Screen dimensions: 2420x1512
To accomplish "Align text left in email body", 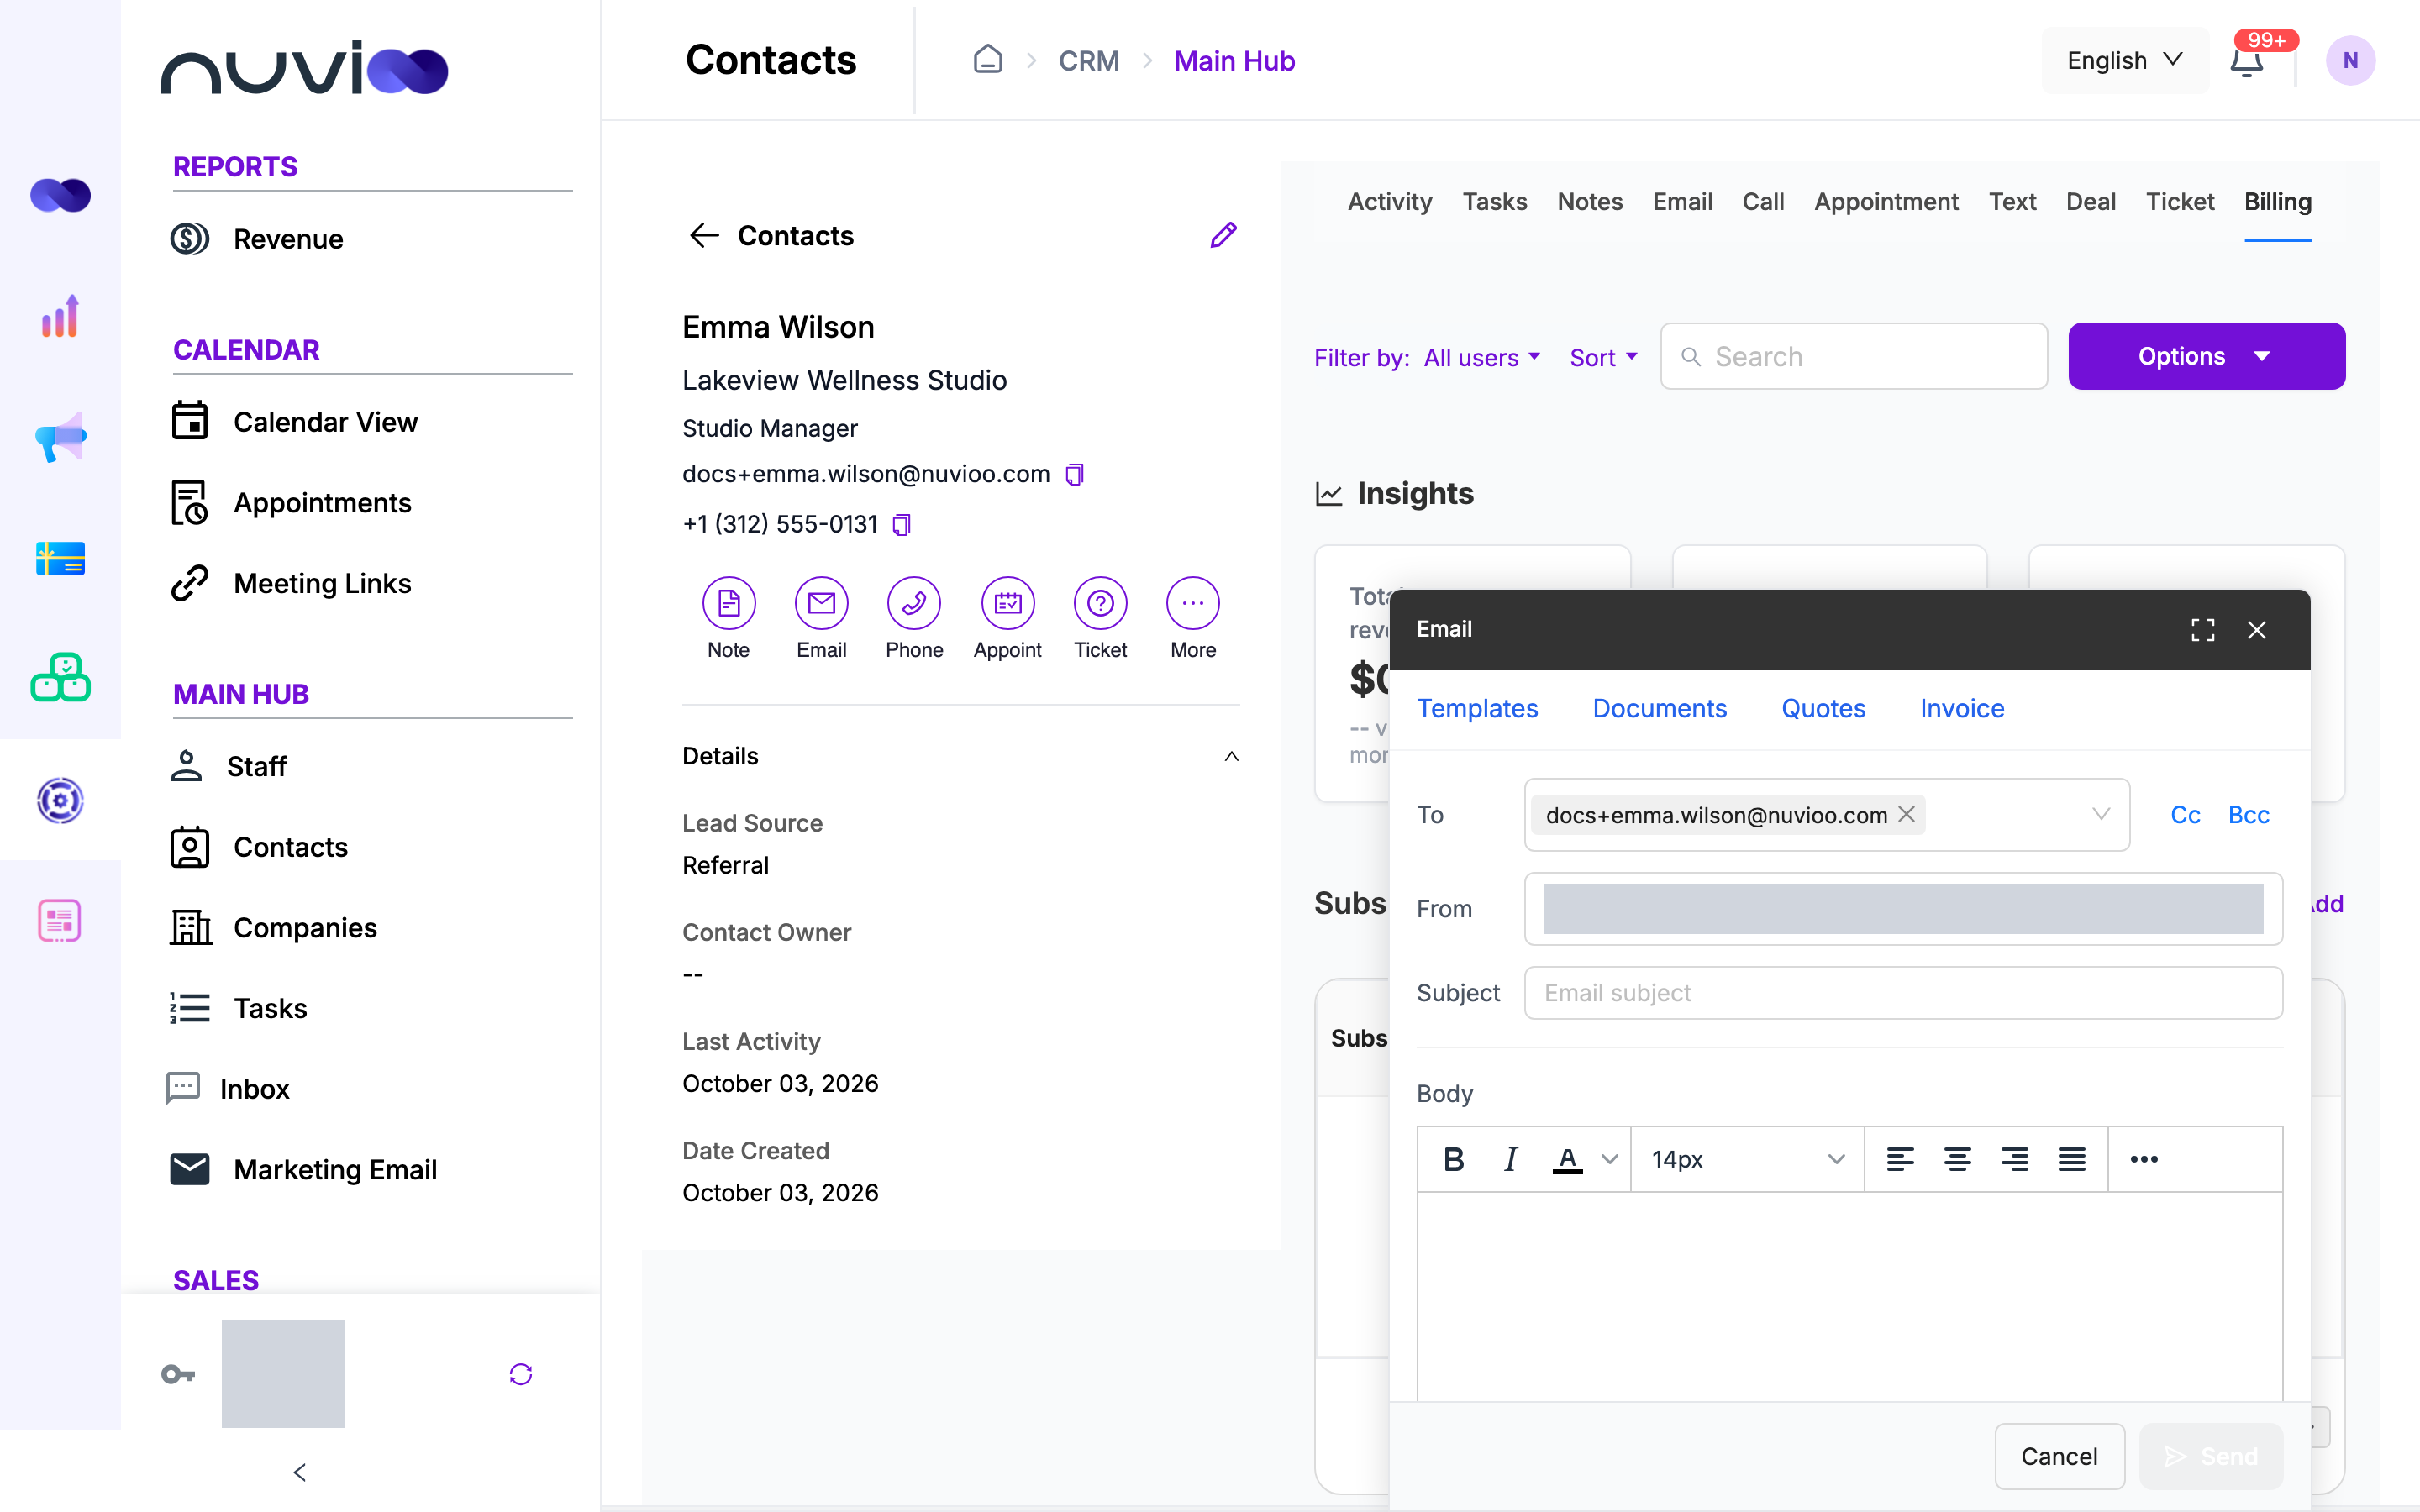I will click(1900, 1159).
